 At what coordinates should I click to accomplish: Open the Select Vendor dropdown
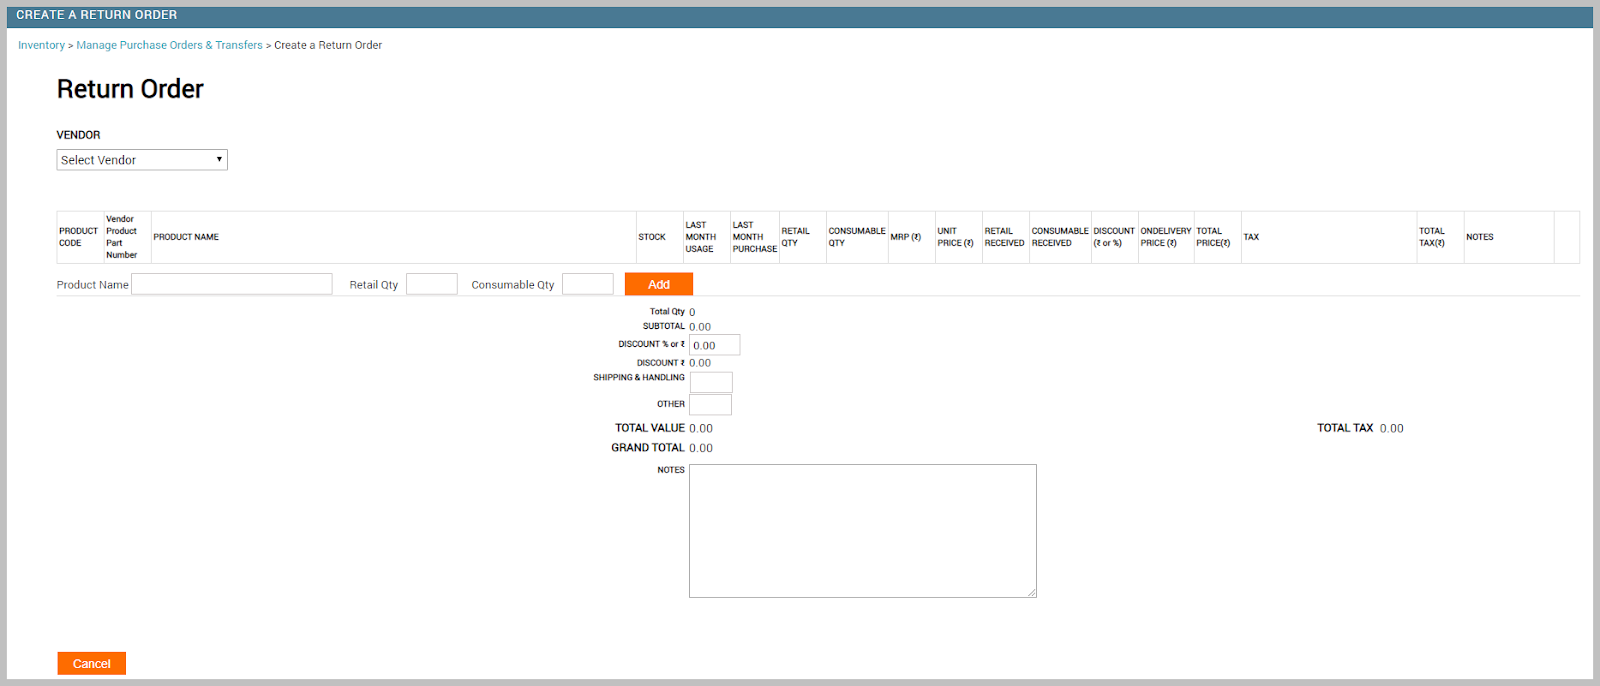[142, 160]
